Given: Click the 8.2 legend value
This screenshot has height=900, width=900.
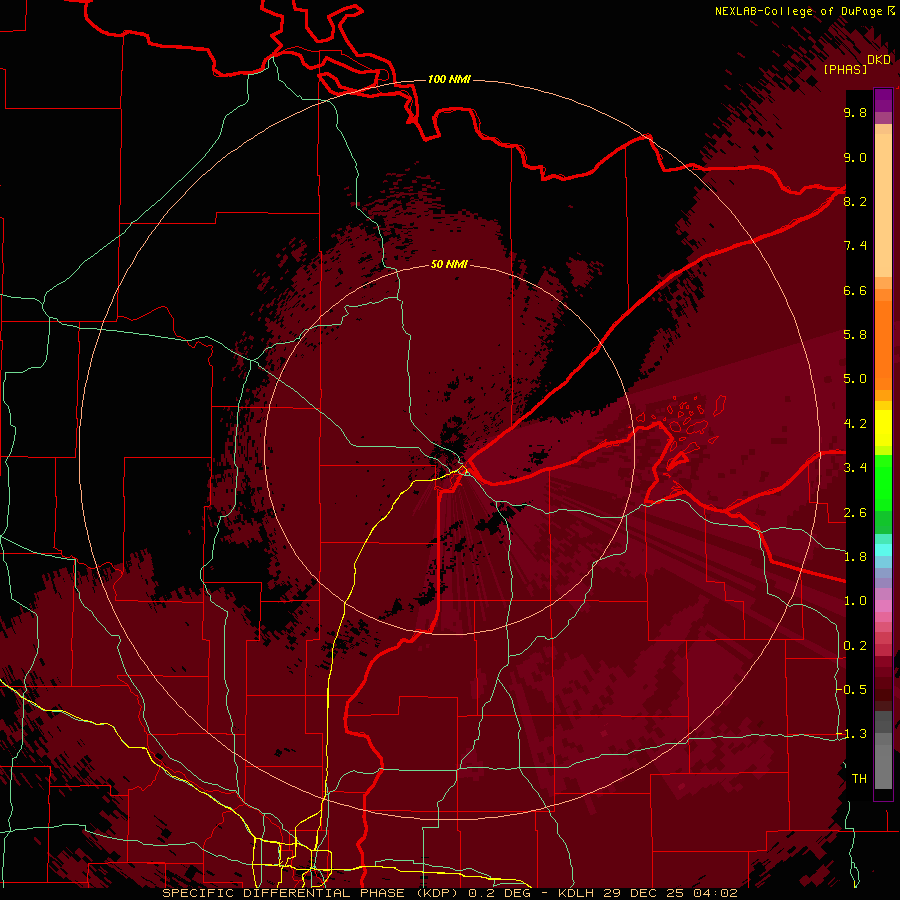Looking at the screenshot, I should tap(855, 201).
